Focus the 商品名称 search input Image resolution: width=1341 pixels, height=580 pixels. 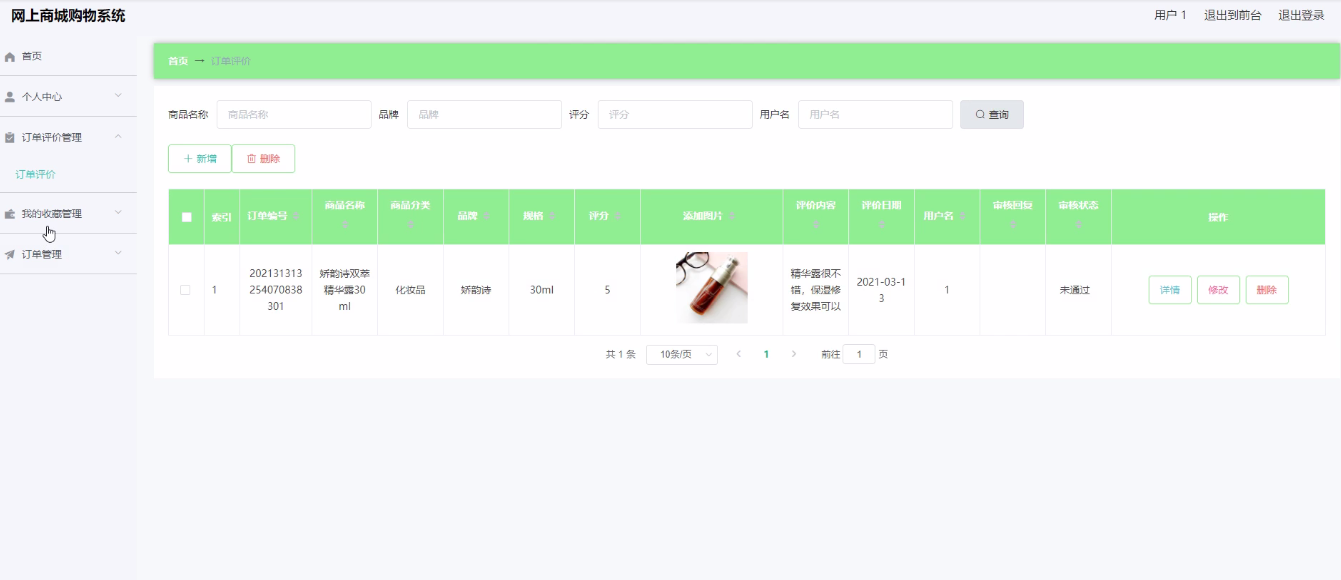294,115
